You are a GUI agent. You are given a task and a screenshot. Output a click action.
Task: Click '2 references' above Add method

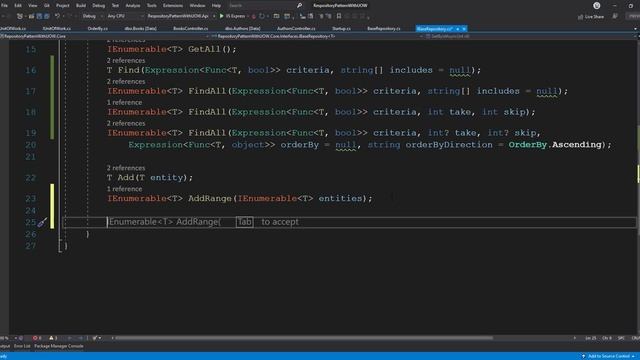(126, 168)
